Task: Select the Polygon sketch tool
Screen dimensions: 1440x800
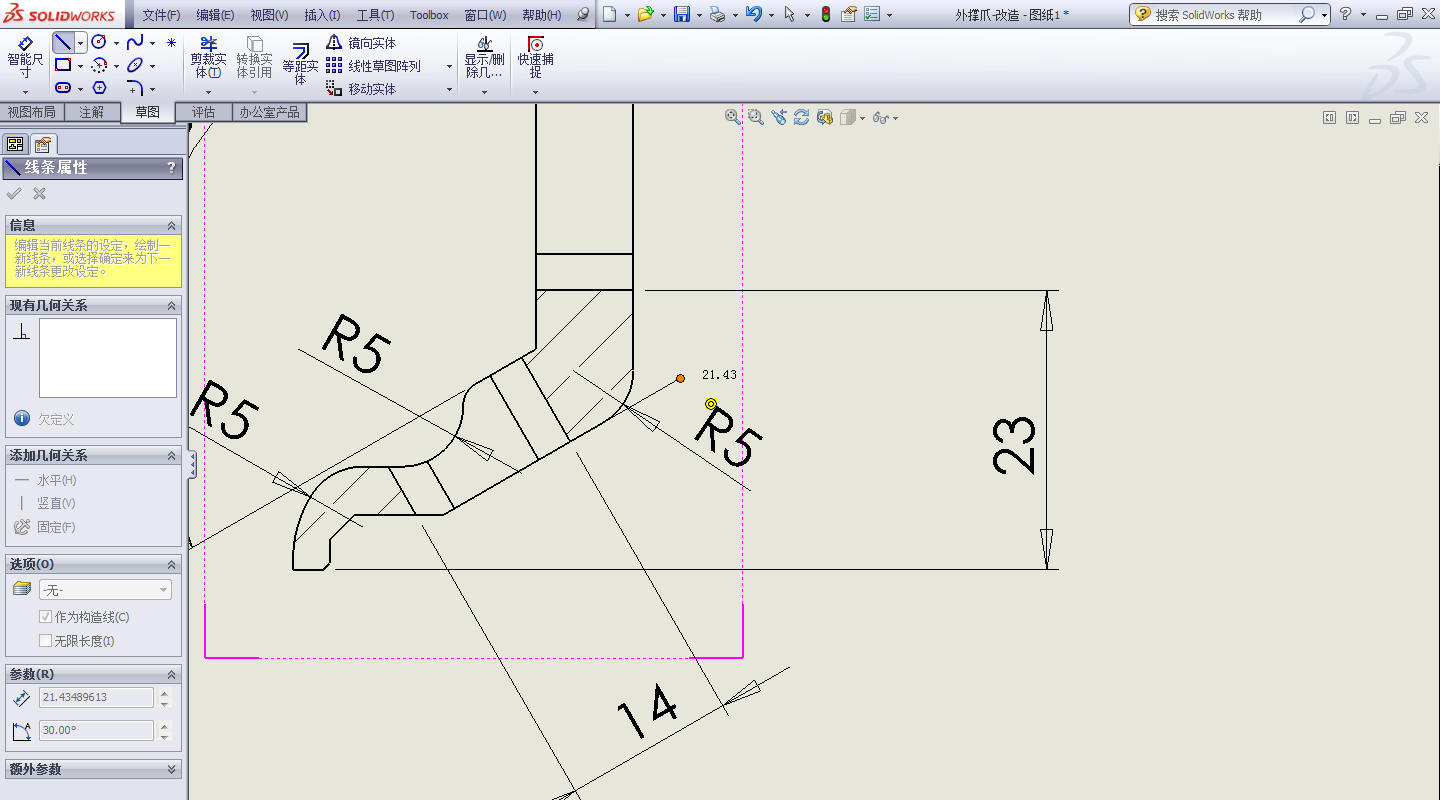Action: tap(99, 88)
